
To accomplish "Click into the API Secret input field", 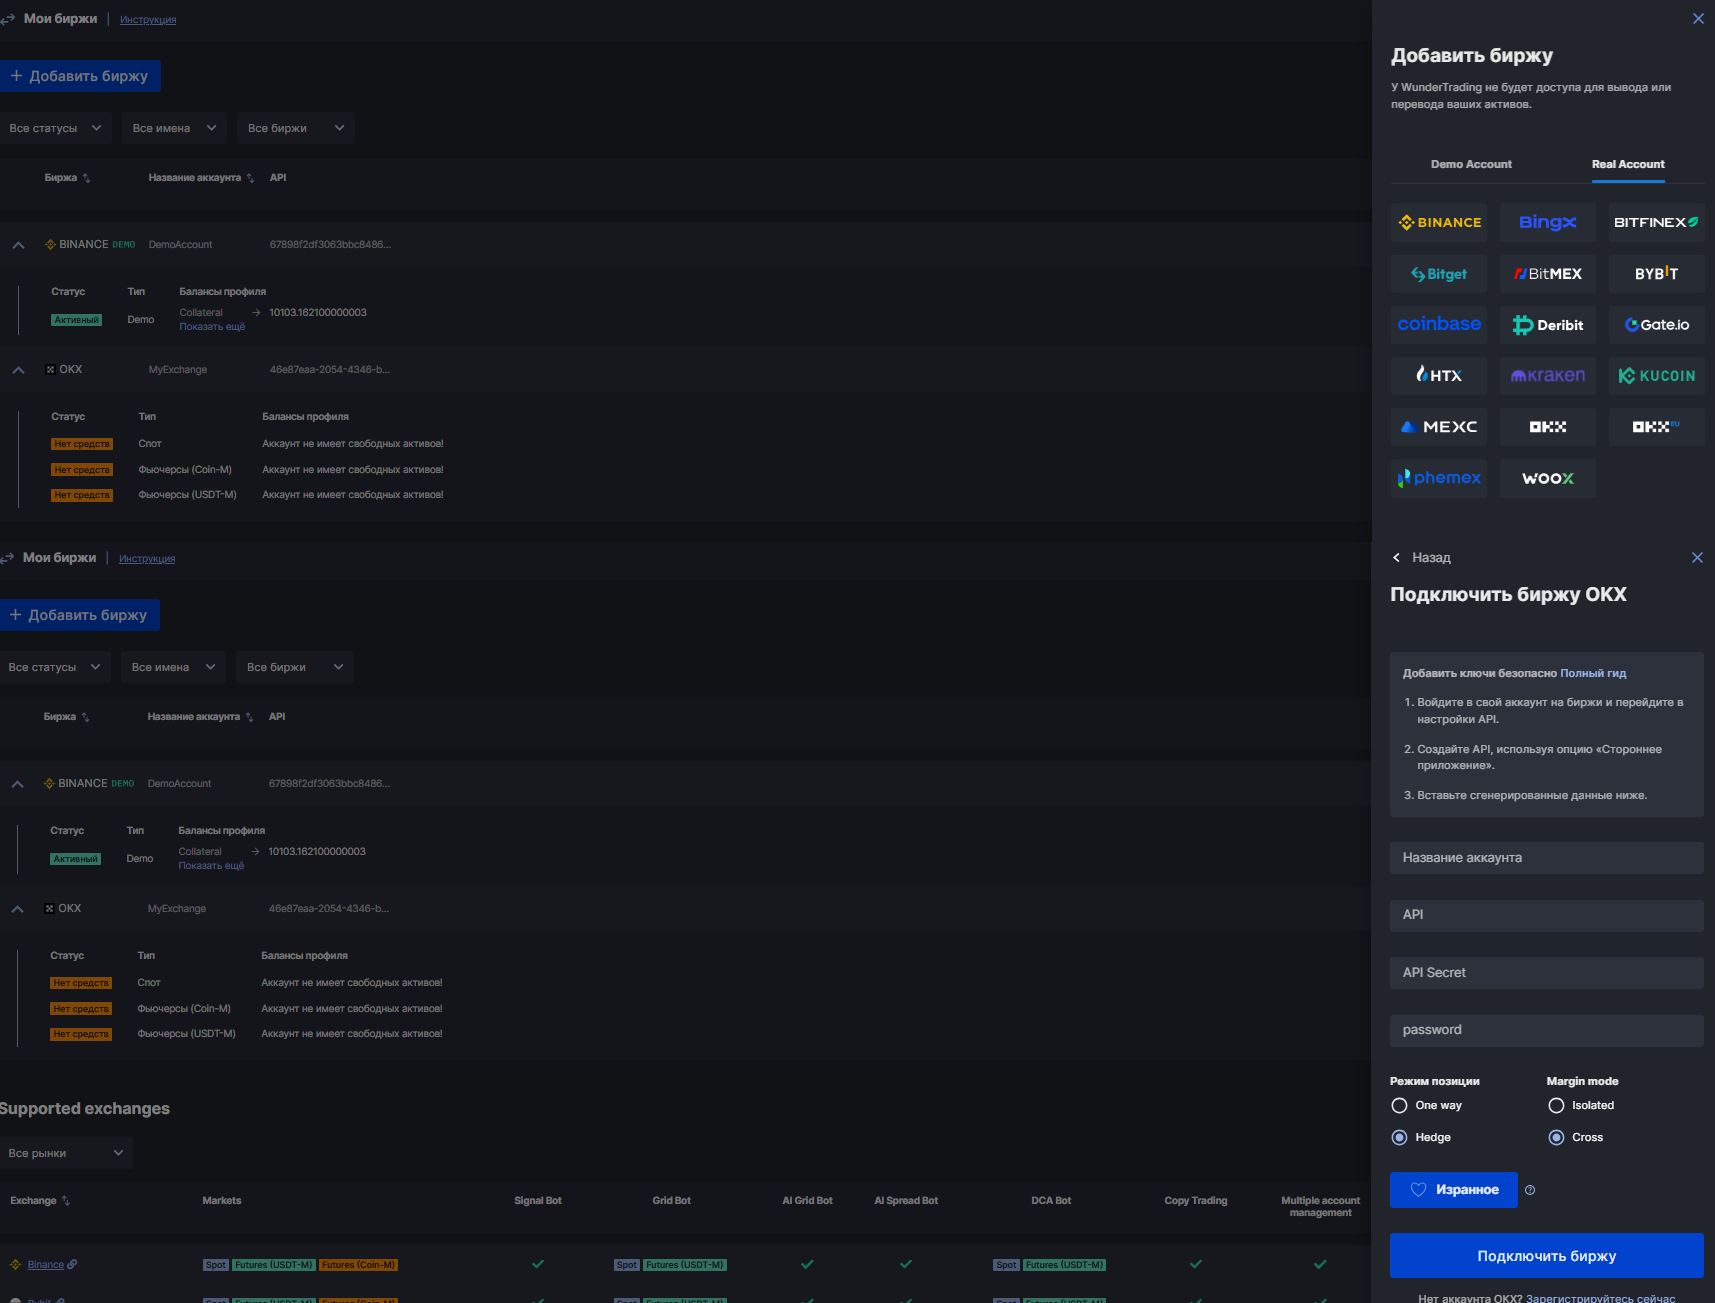I will (x=1547, y=973).
